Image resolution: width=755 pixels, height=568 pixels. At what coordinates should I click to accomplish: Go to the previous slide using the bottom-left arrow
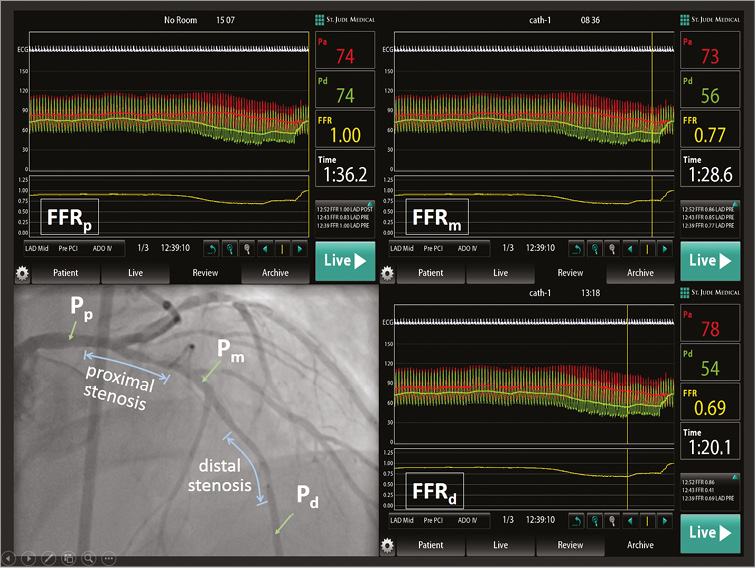coord(8,557)
